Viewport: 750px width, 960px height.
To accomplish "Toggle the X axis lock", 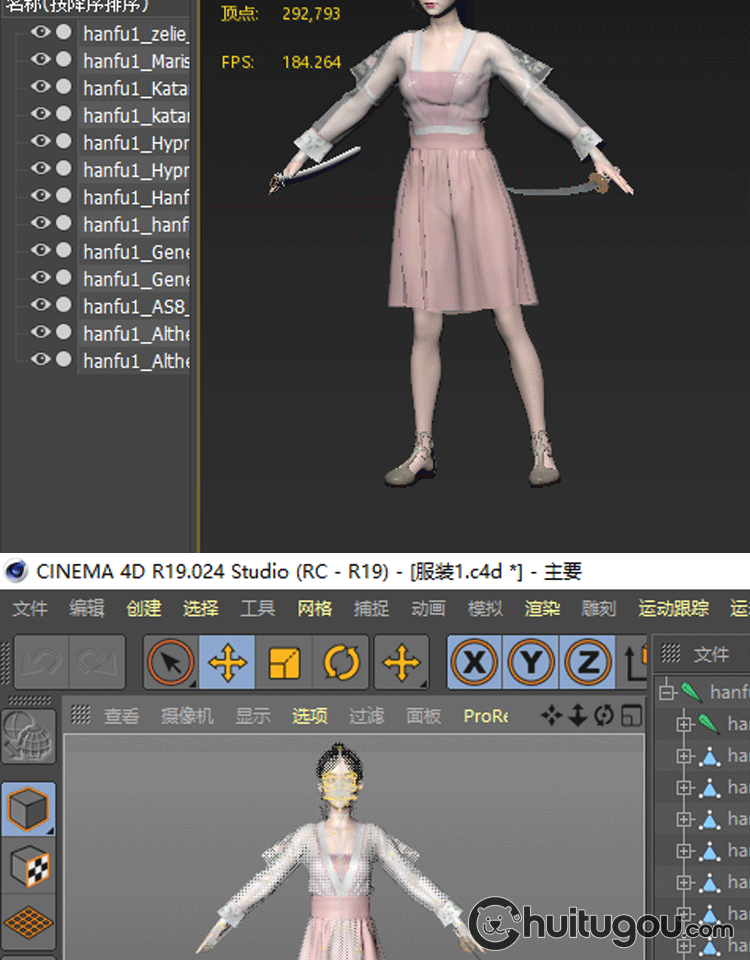I will coord(475,662).
